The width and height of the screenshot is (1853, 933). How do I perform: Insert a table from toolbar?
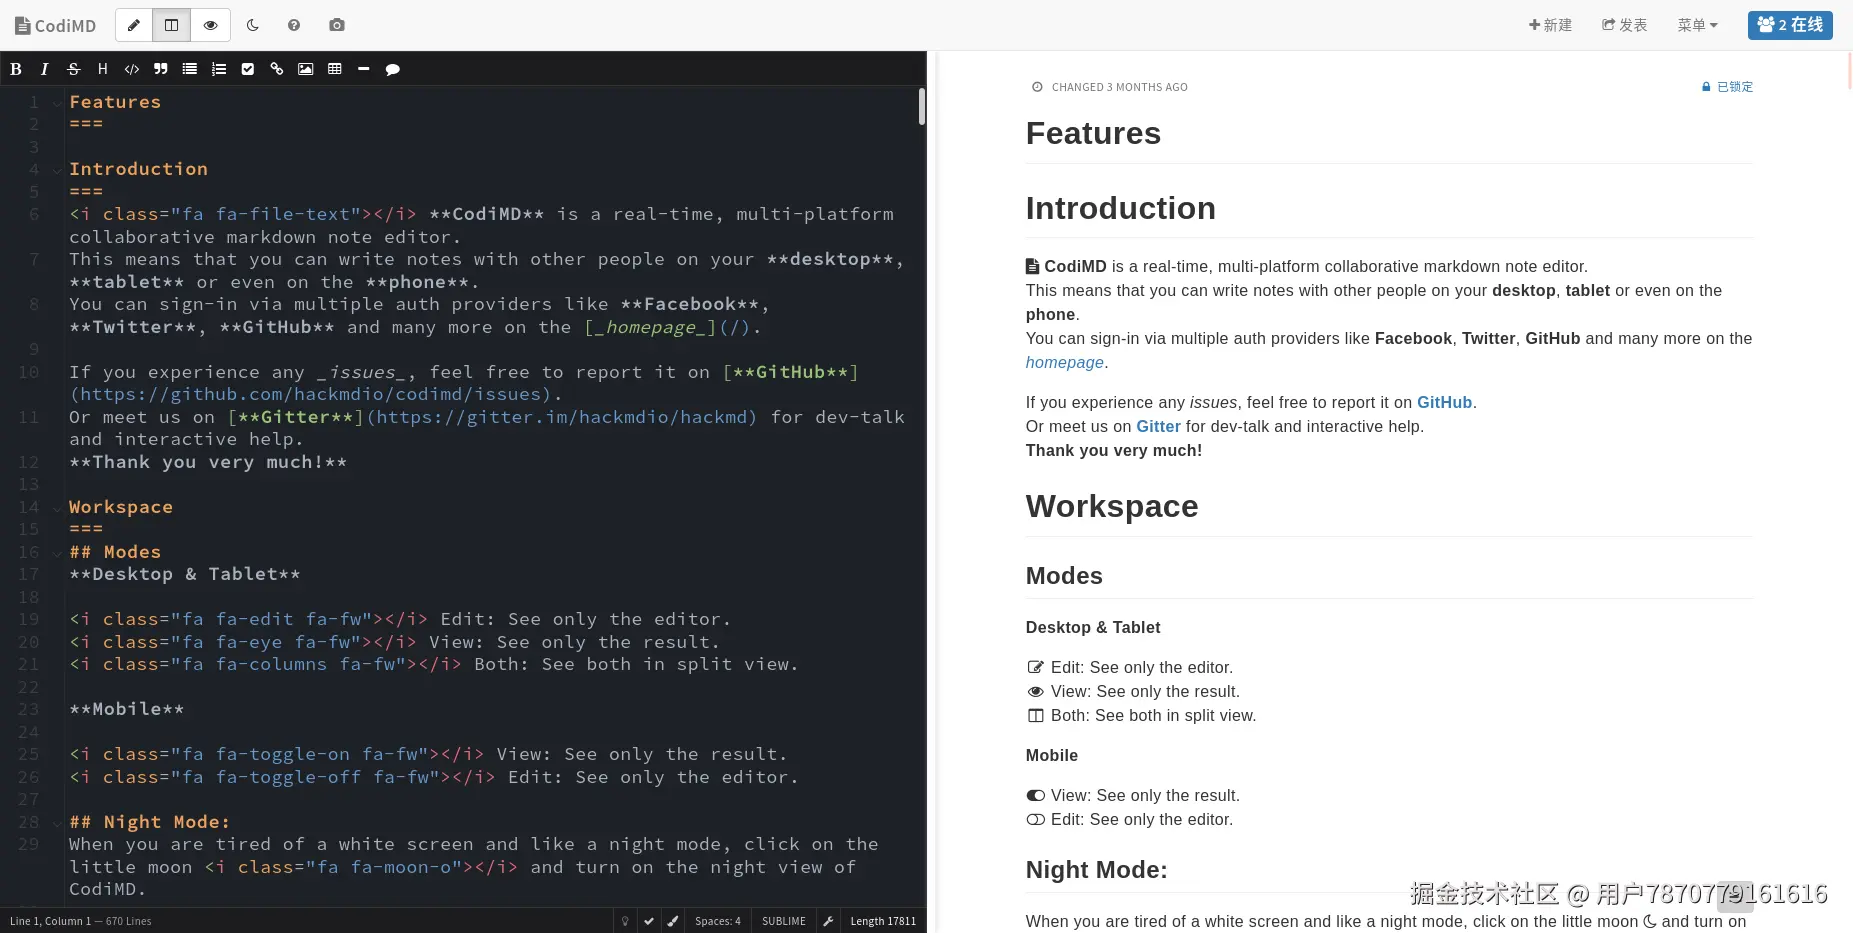click(335, 69)
